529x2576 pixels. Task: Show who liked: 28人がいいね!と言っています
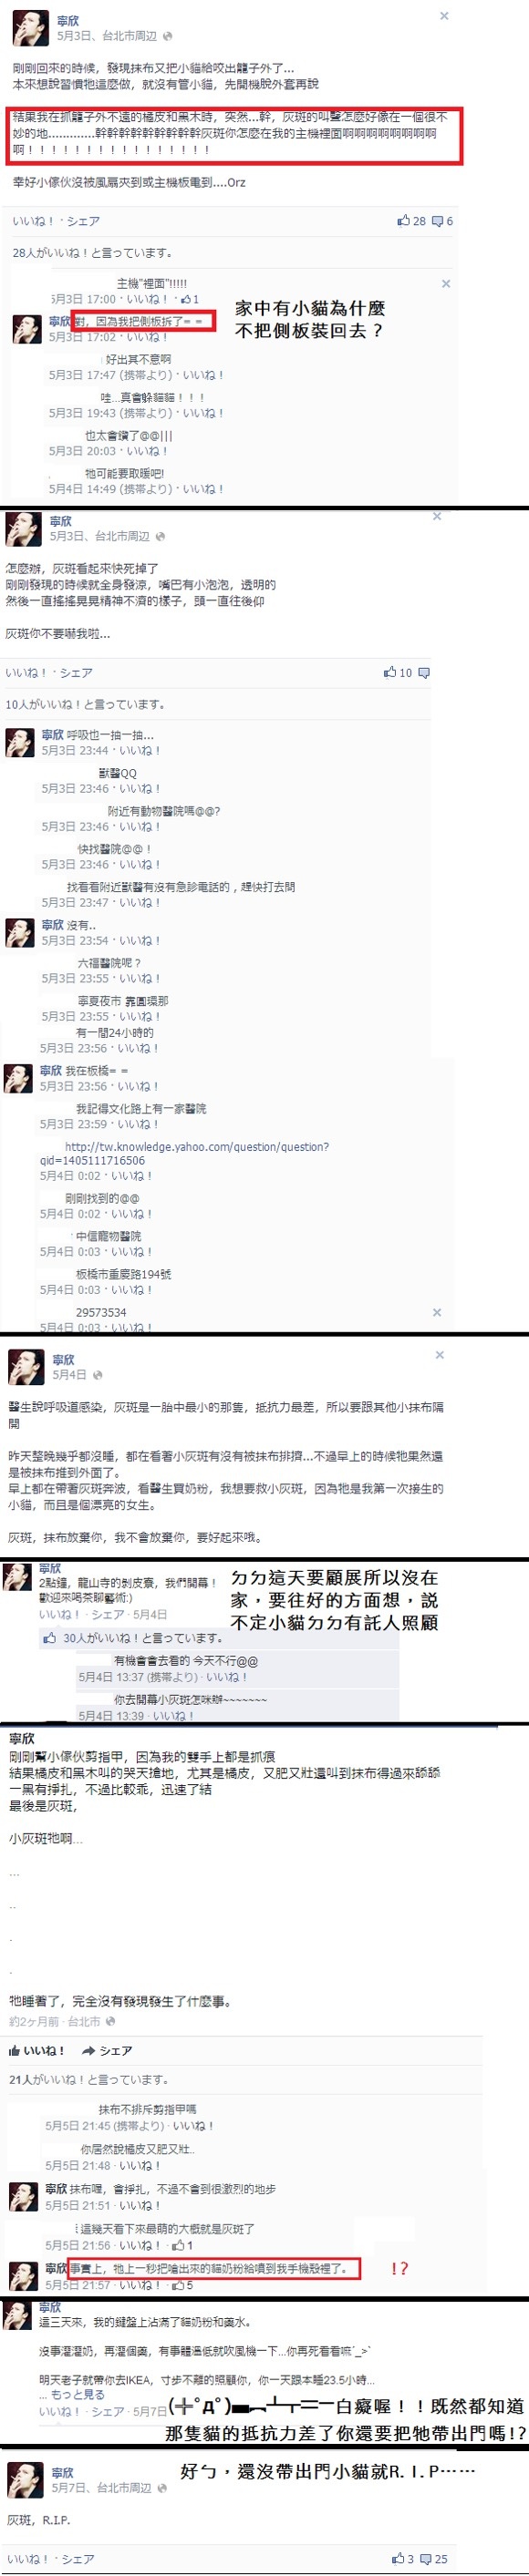(92, 253)
